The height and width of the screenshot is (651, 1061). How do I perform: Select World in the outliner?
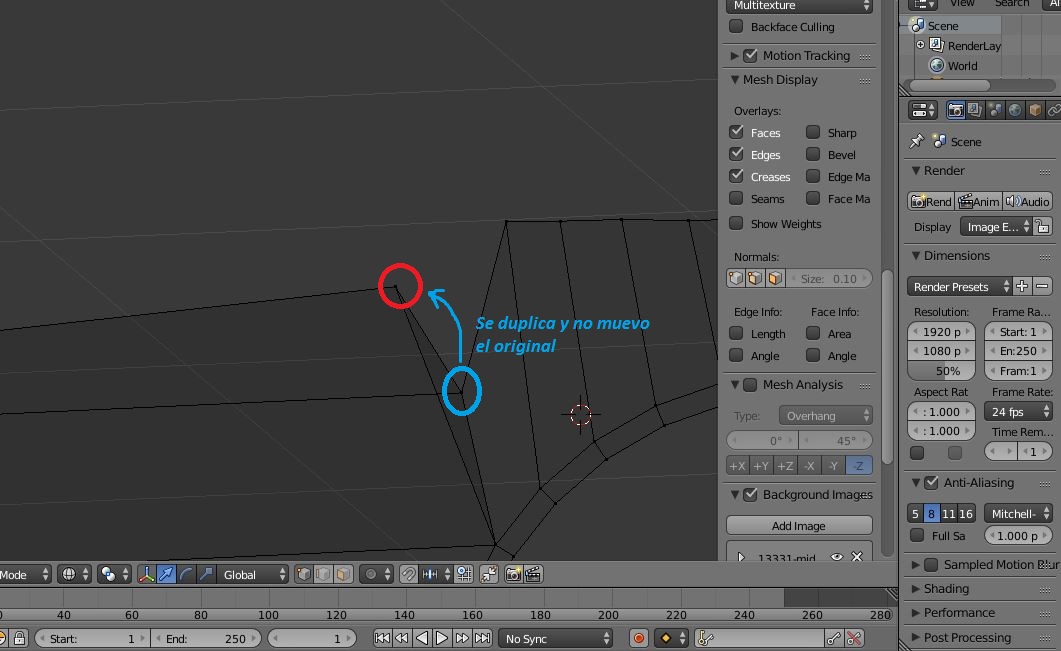coord(962,66)
